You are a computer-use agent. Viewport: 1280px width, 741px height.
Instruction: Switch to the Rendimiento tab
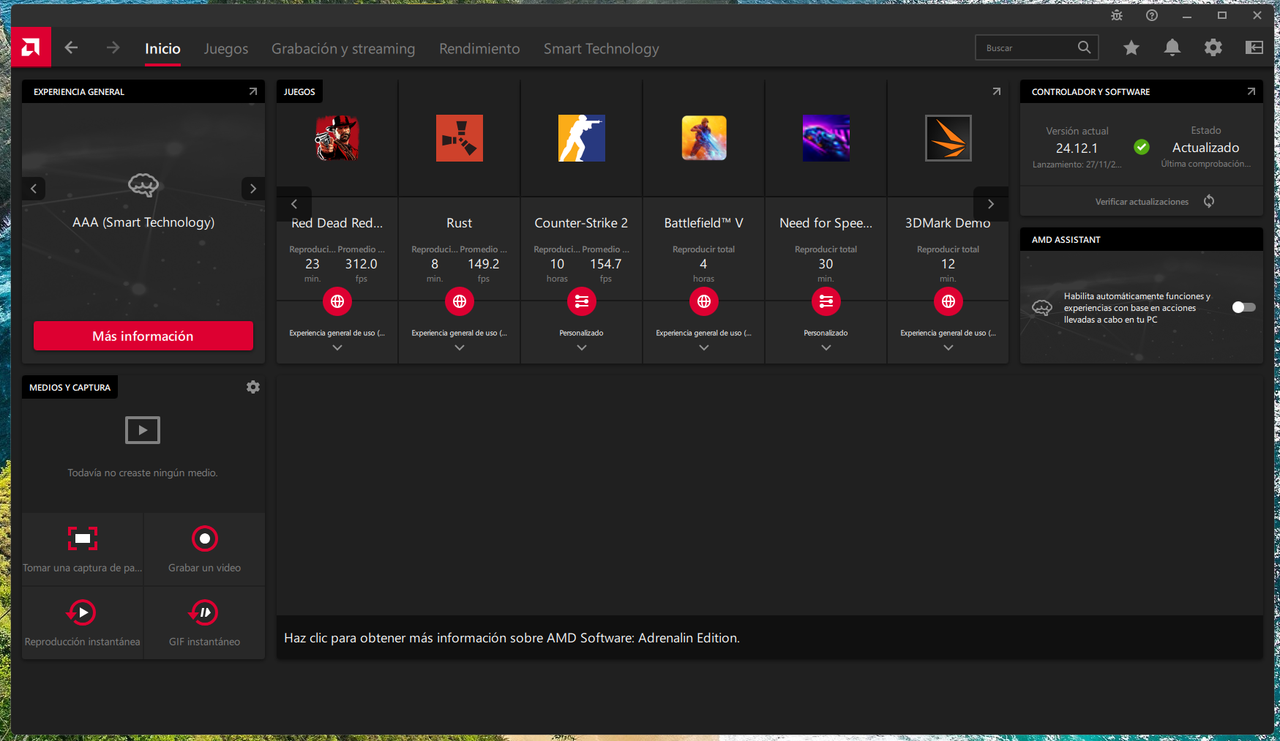pos(479,48)
